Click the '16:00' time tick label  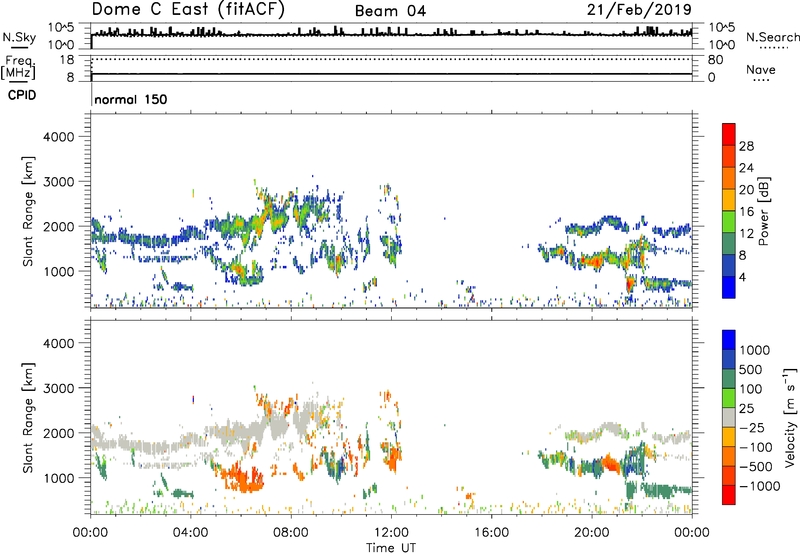pos(491,533)
